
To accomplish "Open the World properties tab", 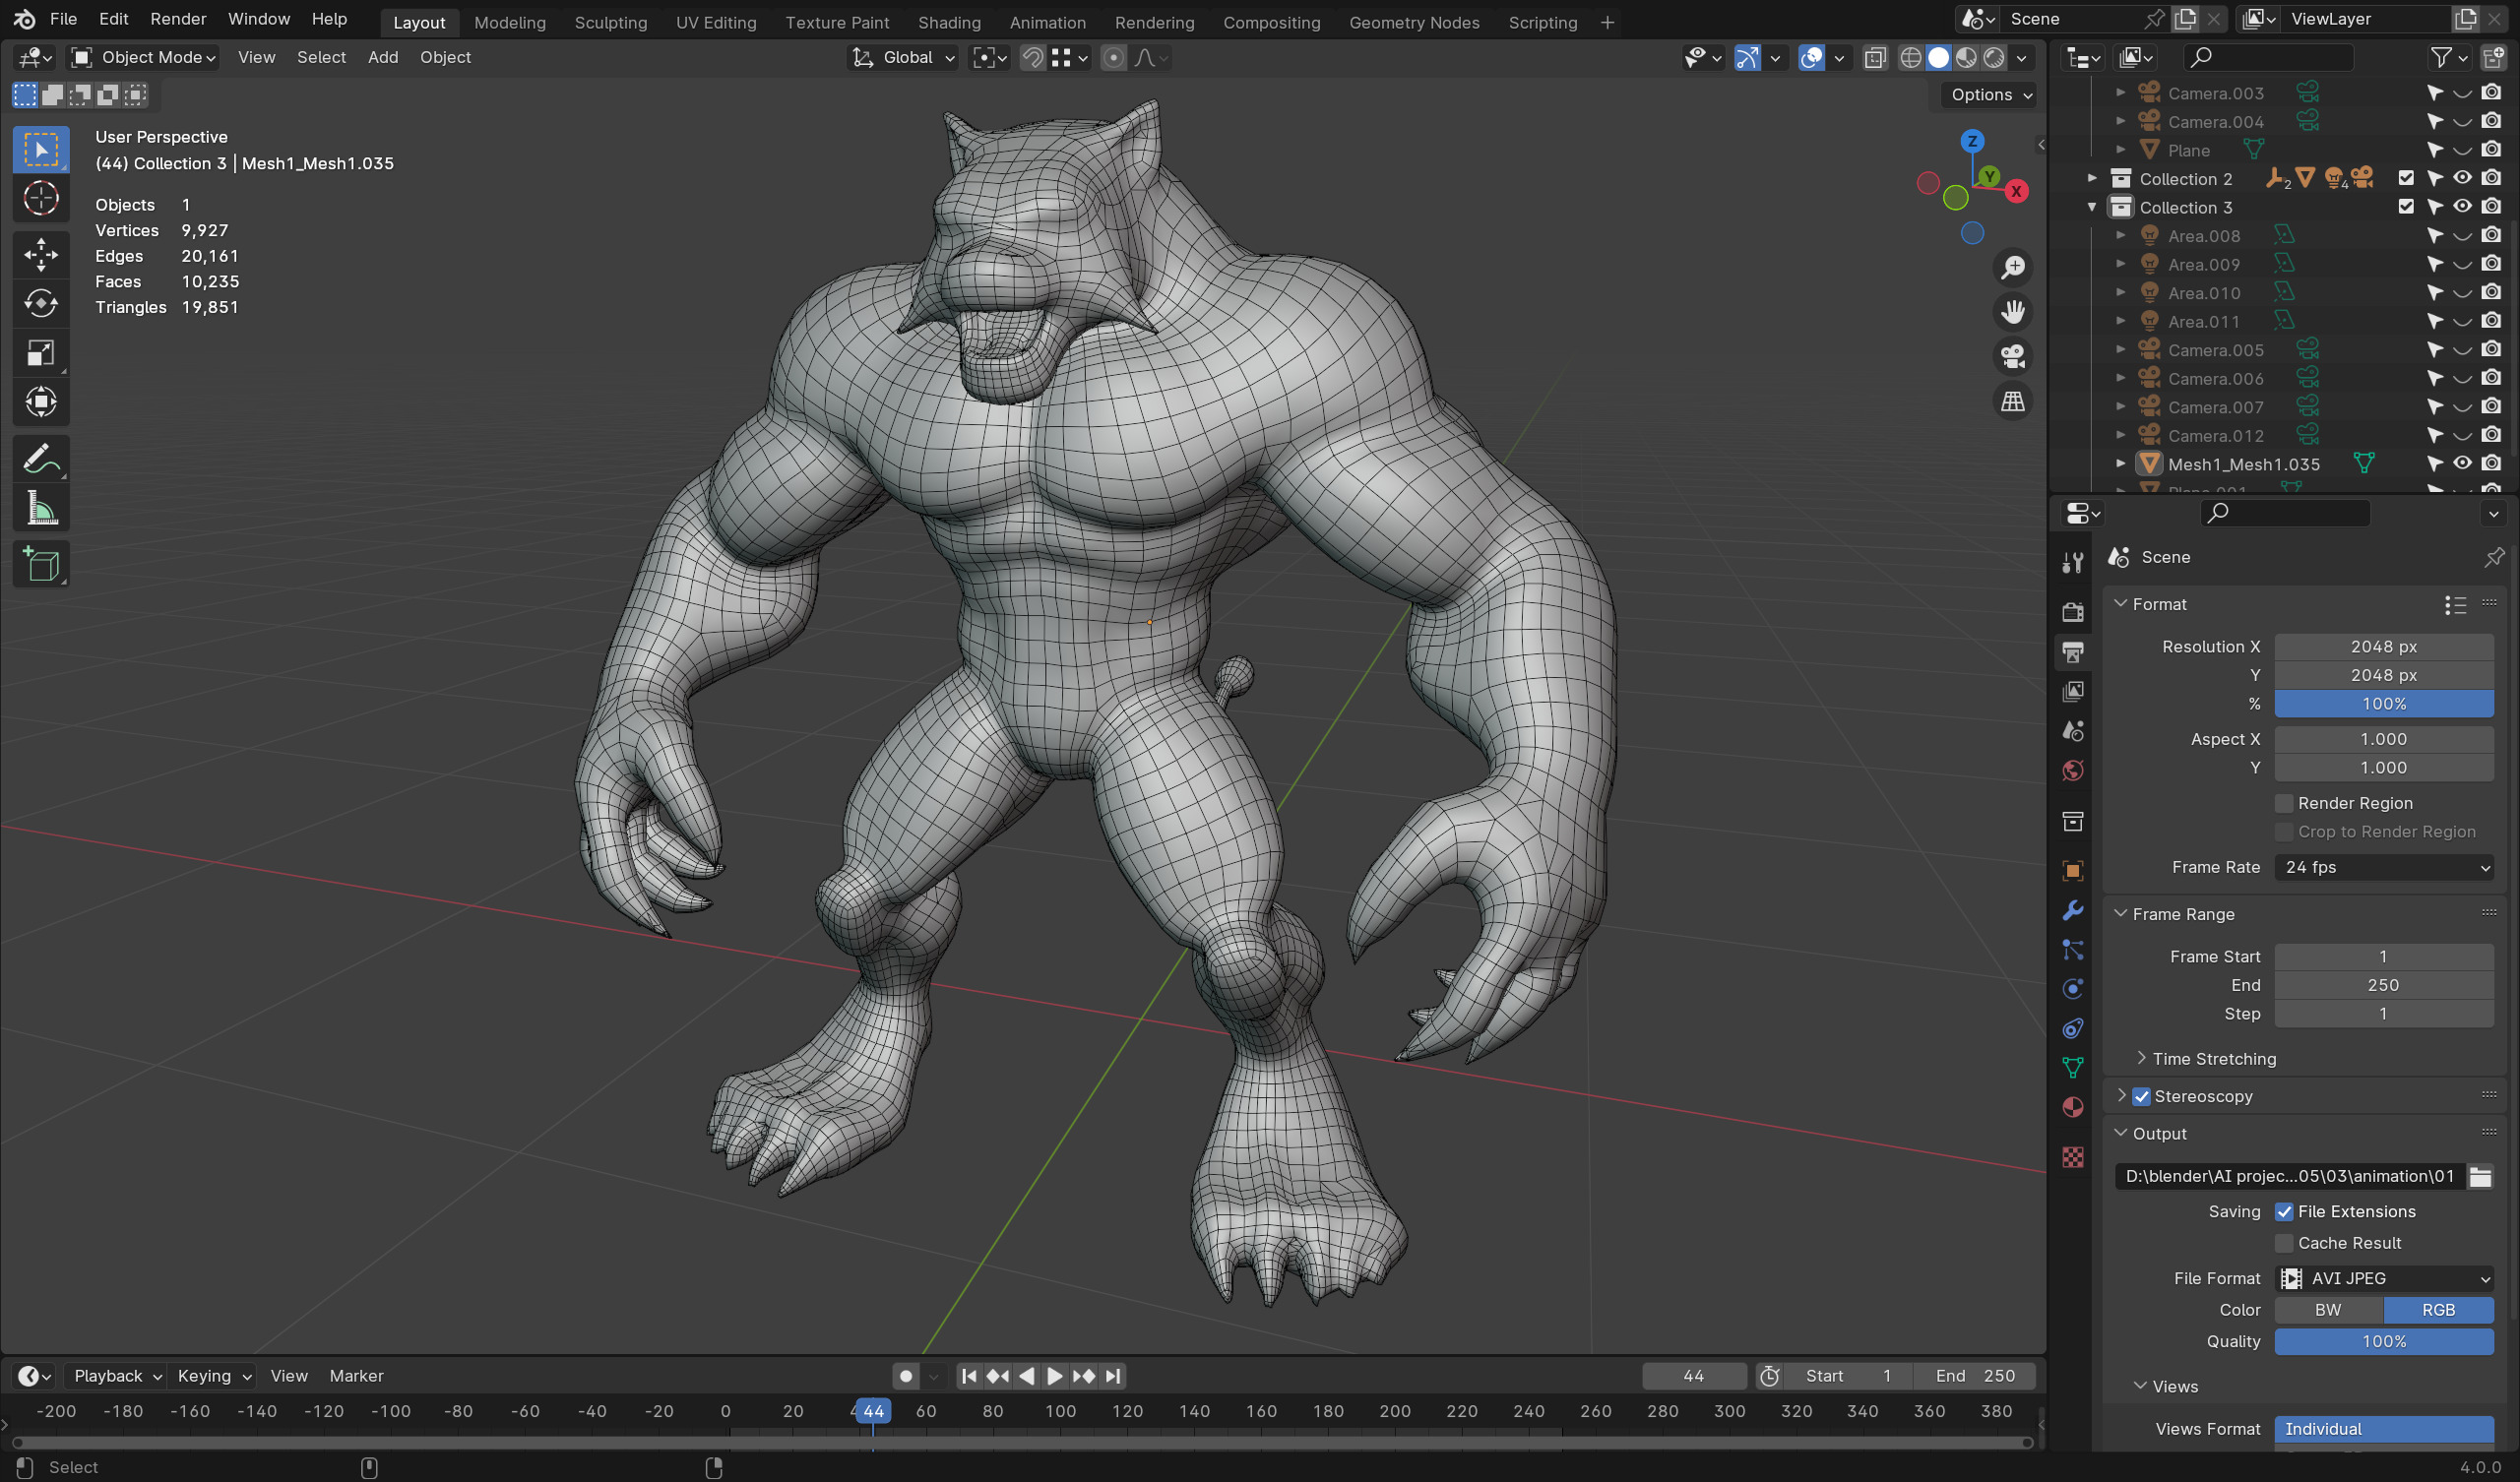I will [2073, 770].
